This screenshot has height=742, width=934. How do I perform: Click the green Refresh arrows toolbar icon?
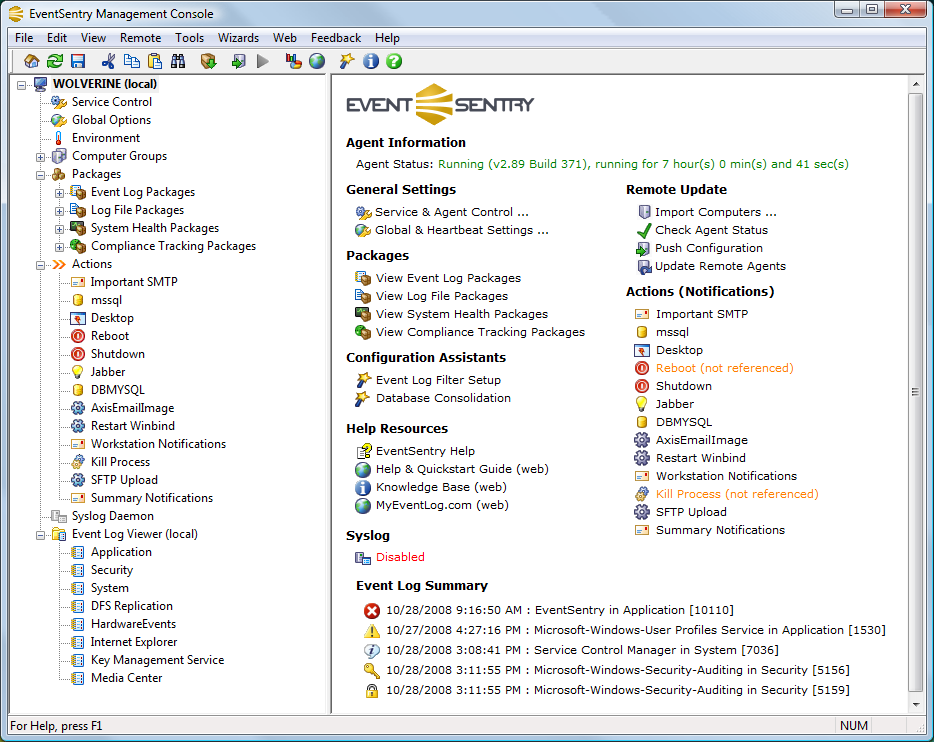(55, 61)
